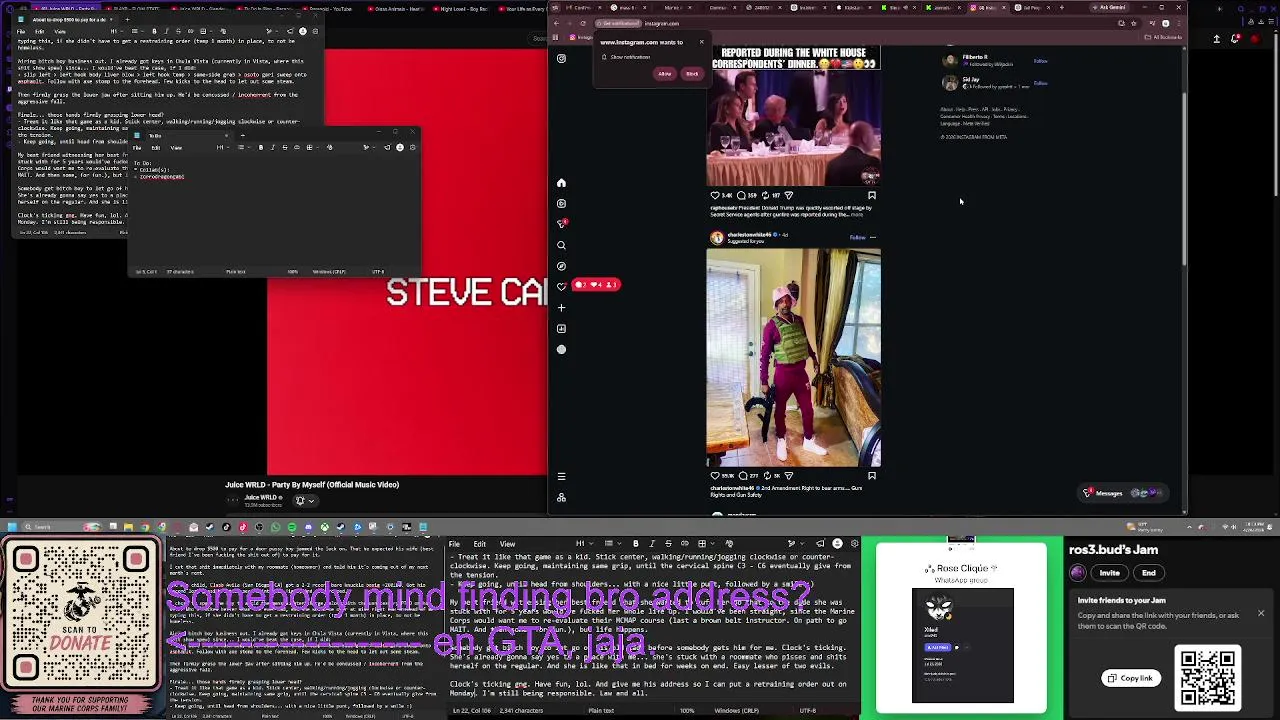Click the Instagram logo icon
The width and height of the screenshot is (1280, 720).
tap(561, 58)
